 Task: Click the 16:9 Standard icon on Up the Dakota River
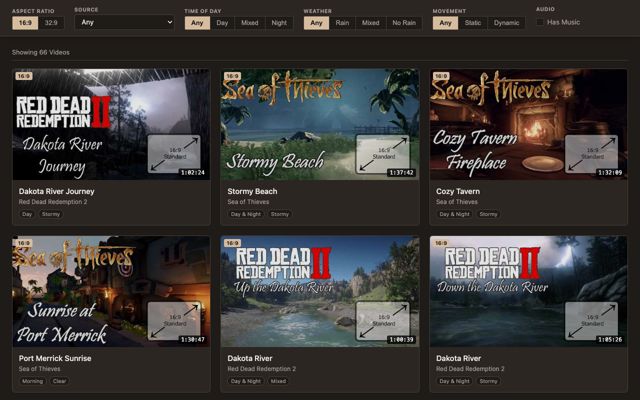tap(383, 321)
